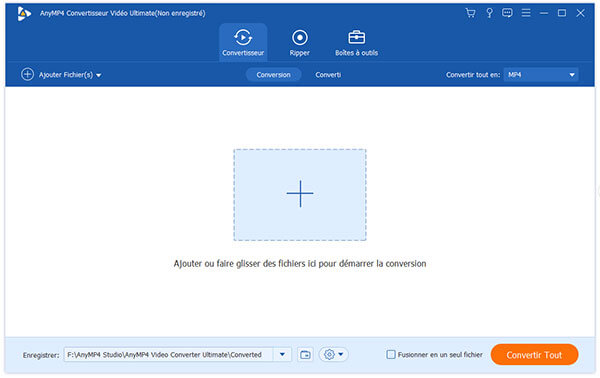Screen dimensions: 600x378
Task: Open the feedback chat bubble icon
Action: 507,13
